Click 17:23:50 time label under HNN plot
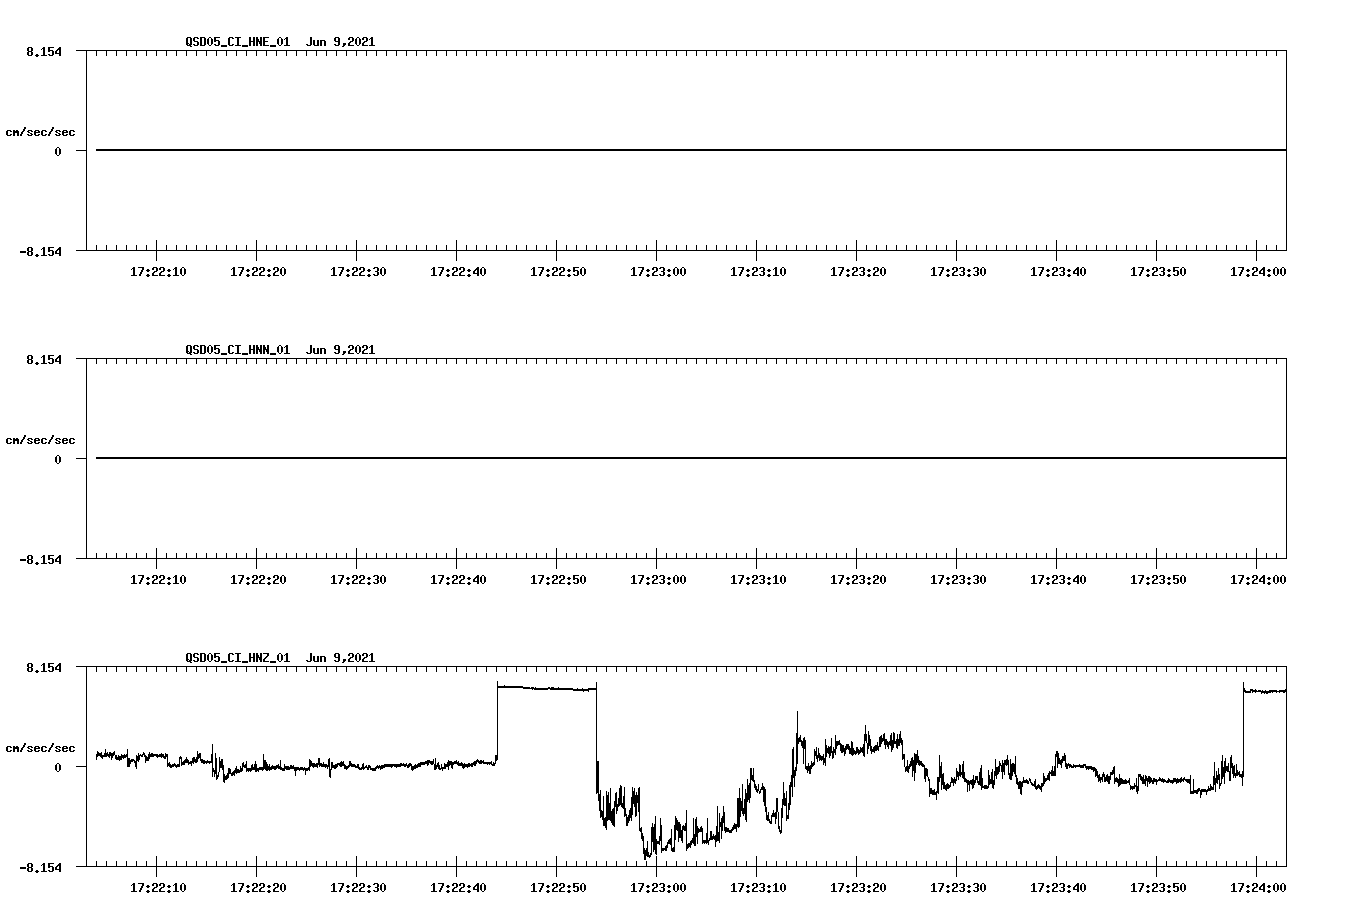 pyautogui.click(x=1158, y=579)
